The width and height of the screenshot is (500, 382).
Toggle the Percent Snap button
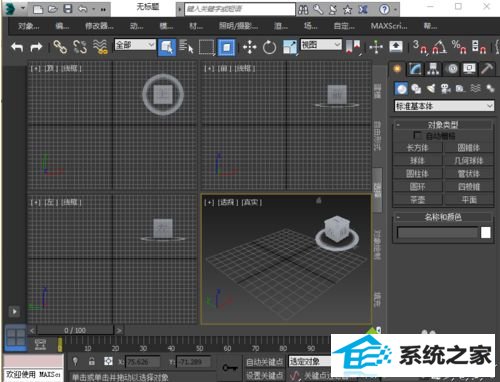click(x=459, y=47)
